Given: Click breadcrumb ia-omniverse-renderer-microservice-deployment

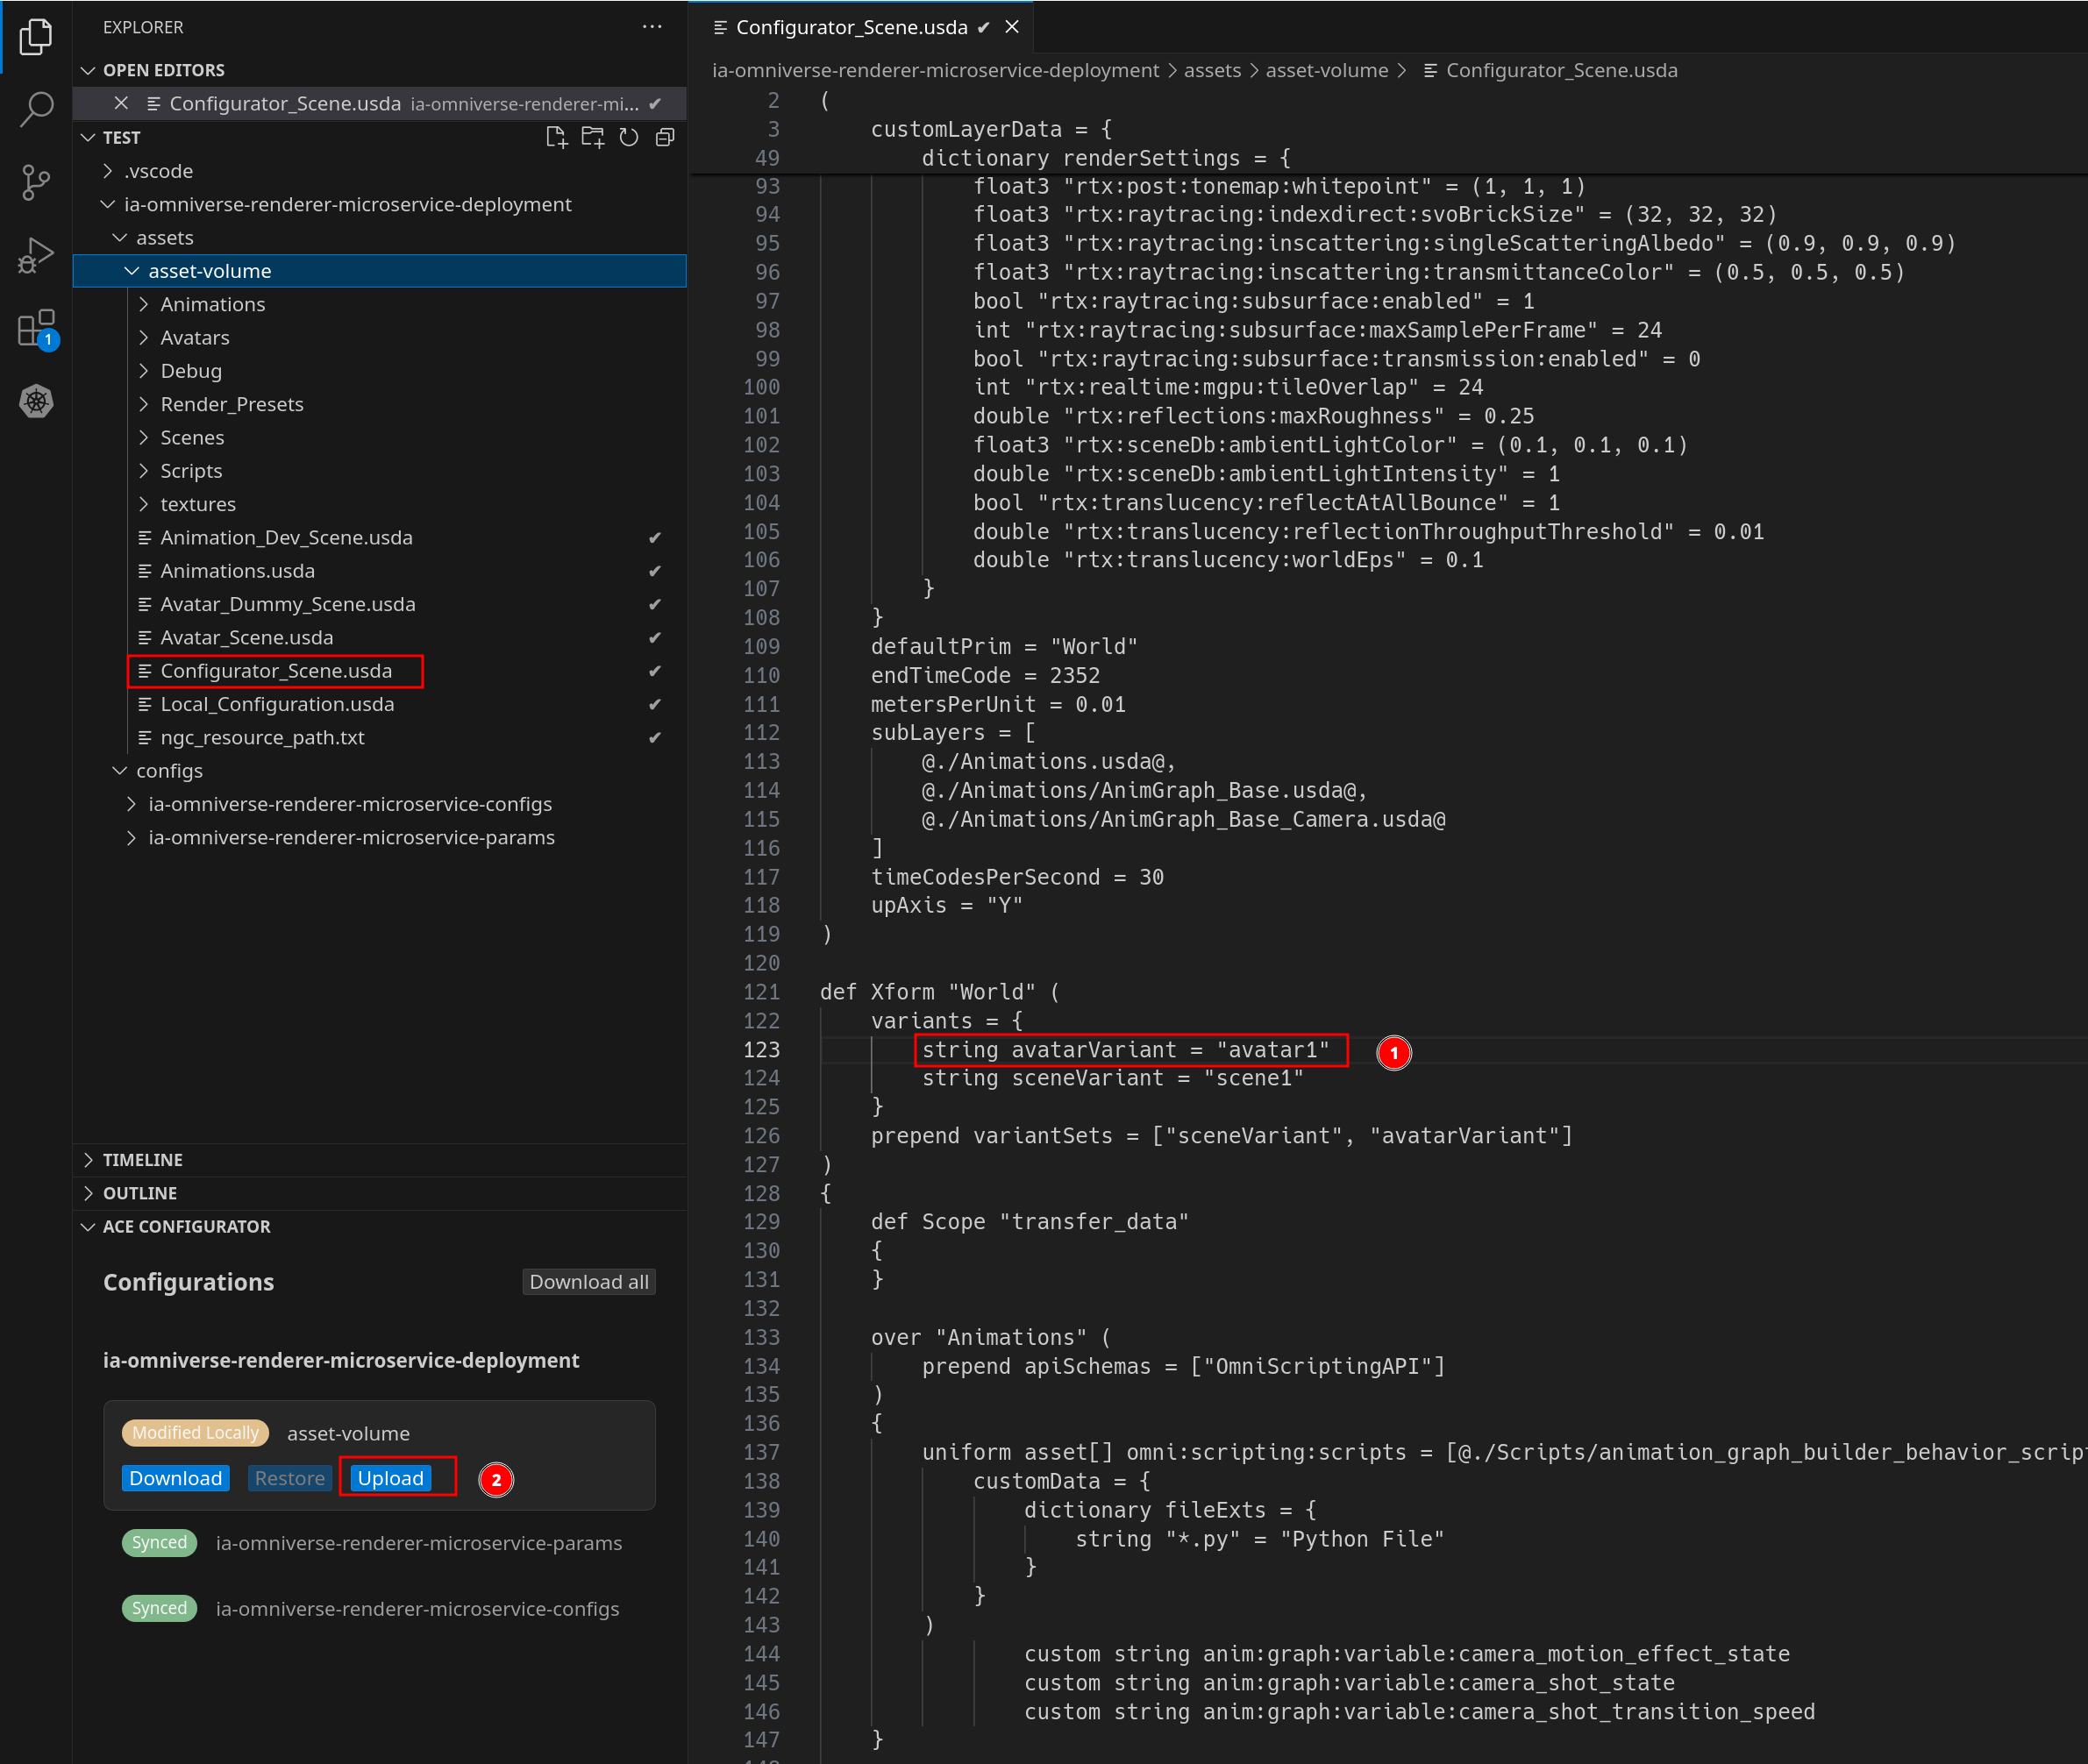Looking at the screenshot, I should pyautogui.click(x=935, y=70).
